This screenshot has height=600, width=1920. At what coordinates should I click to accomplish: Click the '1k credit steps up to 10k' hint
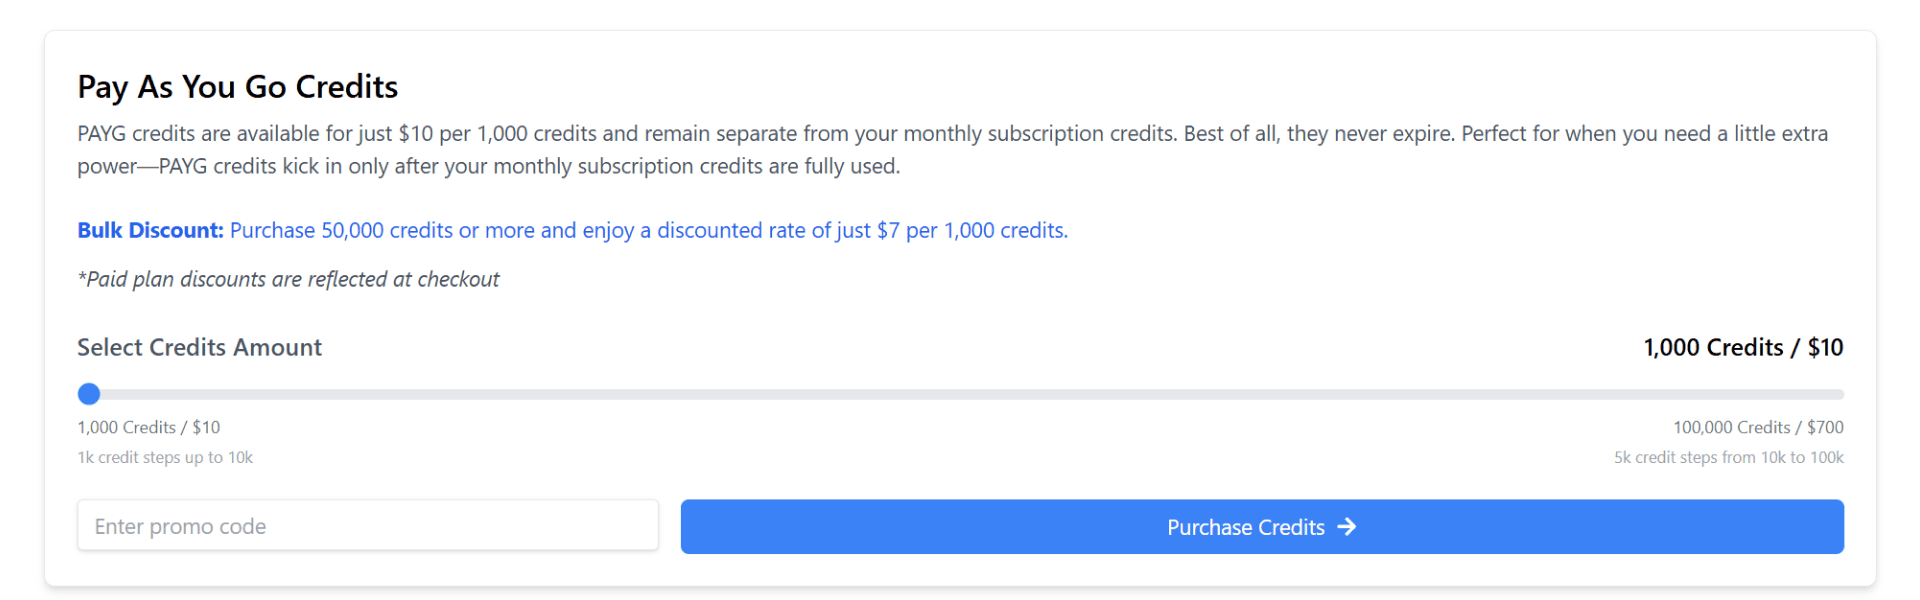pos(165,458)
